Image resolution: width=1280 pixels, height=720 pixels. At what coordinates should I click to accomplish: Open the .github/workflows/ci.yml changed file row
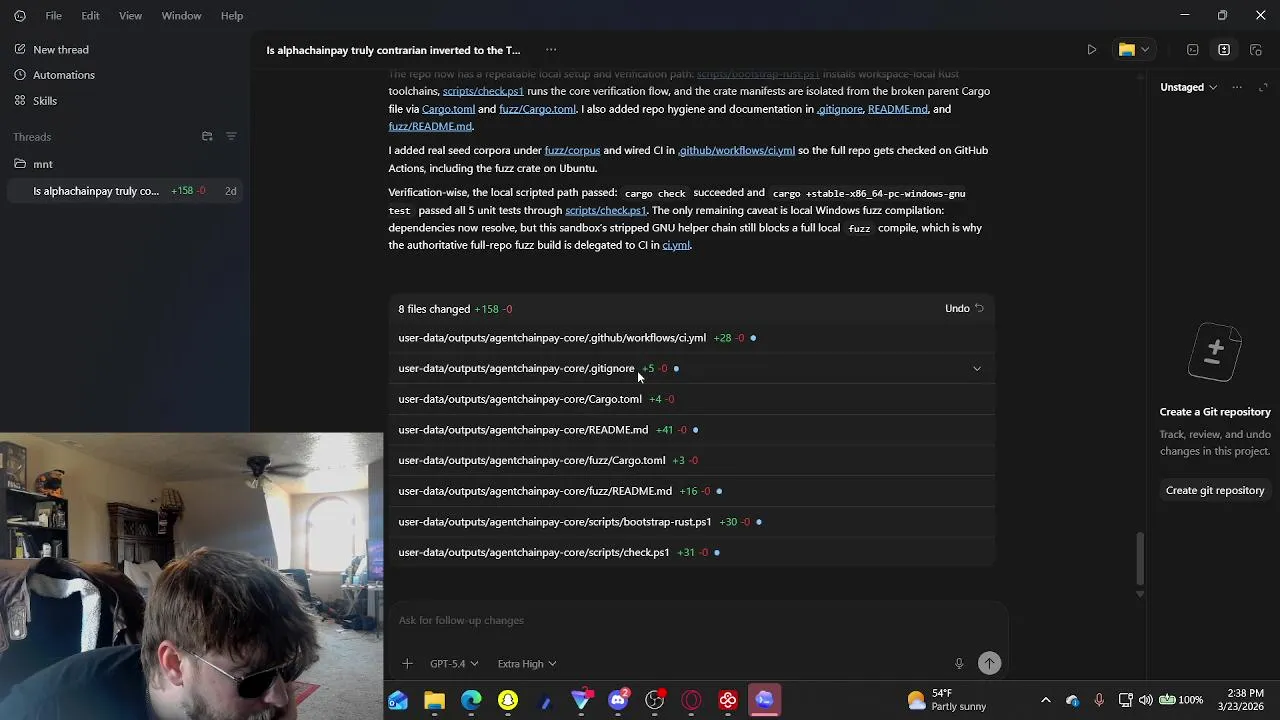pos(692,338)
